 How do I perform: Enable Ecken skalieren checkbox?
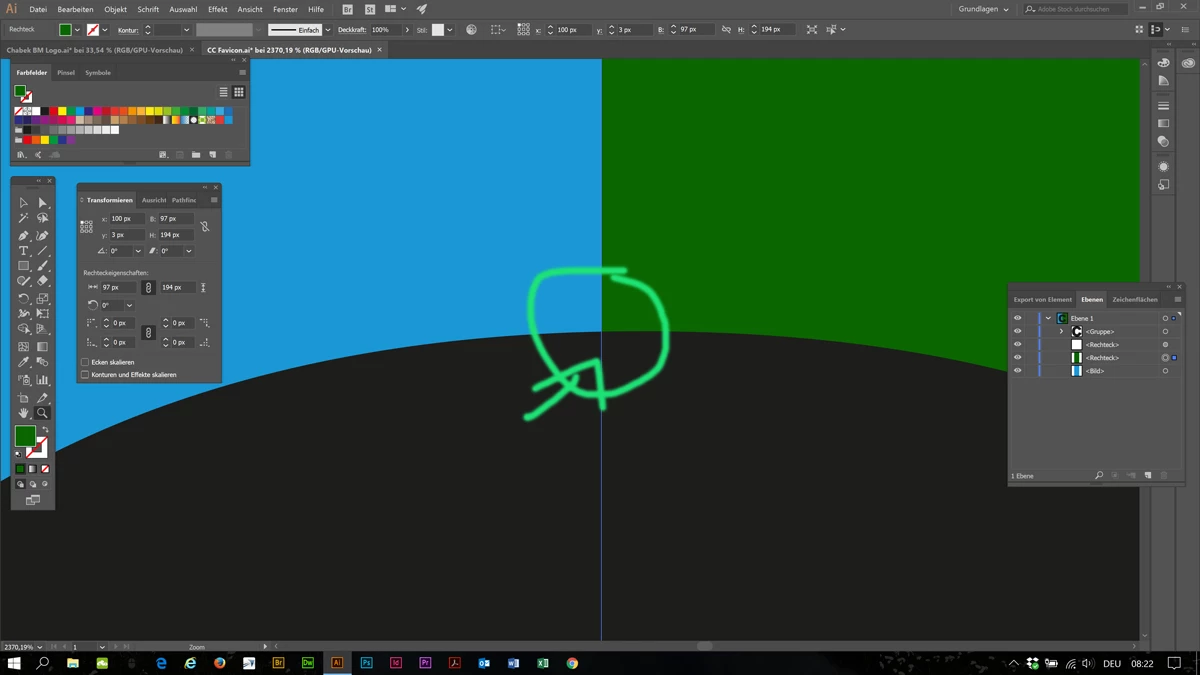pos(85,362)
